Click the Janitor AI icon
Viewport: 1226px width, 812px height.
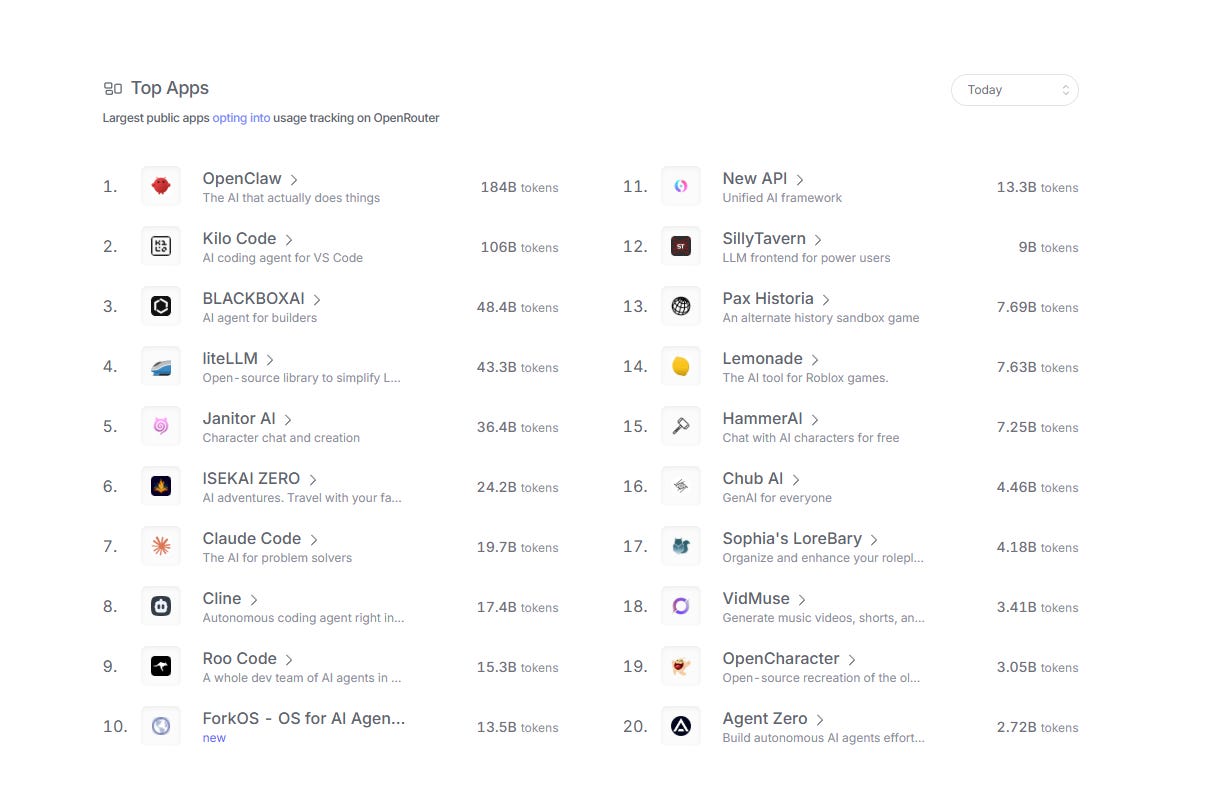coord(161,426)
